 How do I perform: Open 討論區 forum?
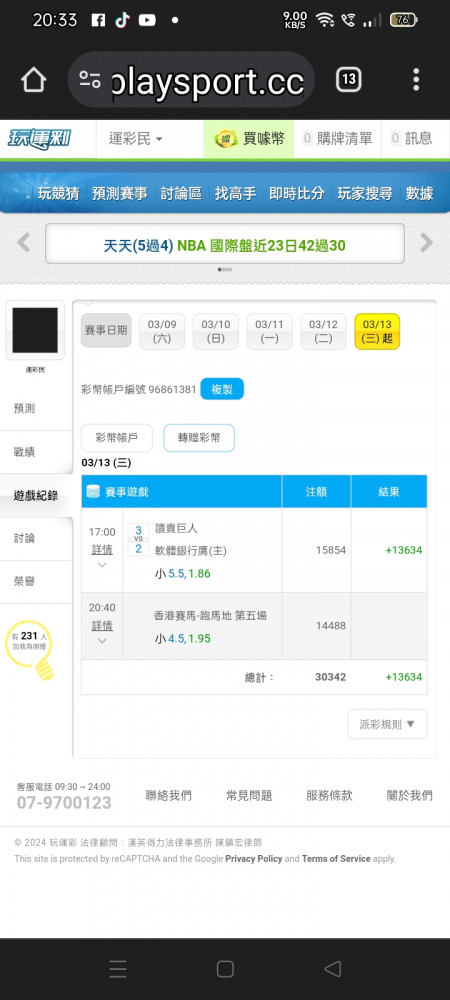point(181,193)
